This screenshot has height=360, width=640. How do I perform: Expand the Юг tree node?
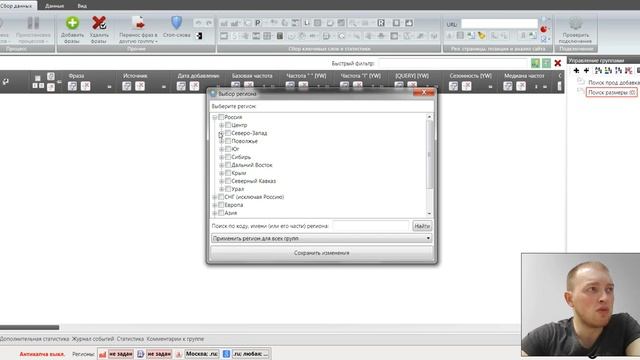tap(222, 149)
